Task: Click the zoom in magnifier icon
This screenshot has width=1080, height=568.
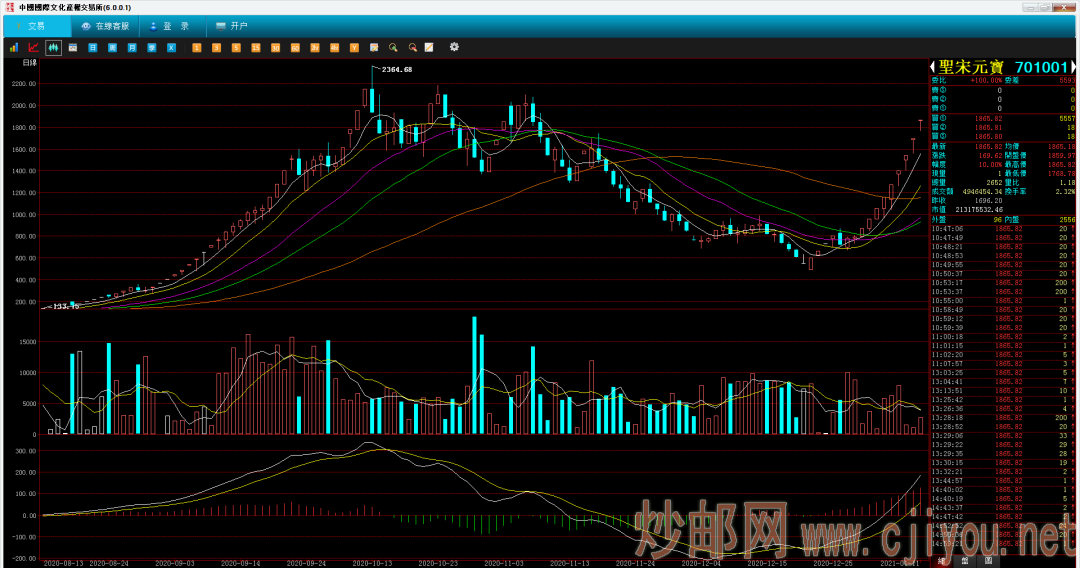Action: pos(393,47)
